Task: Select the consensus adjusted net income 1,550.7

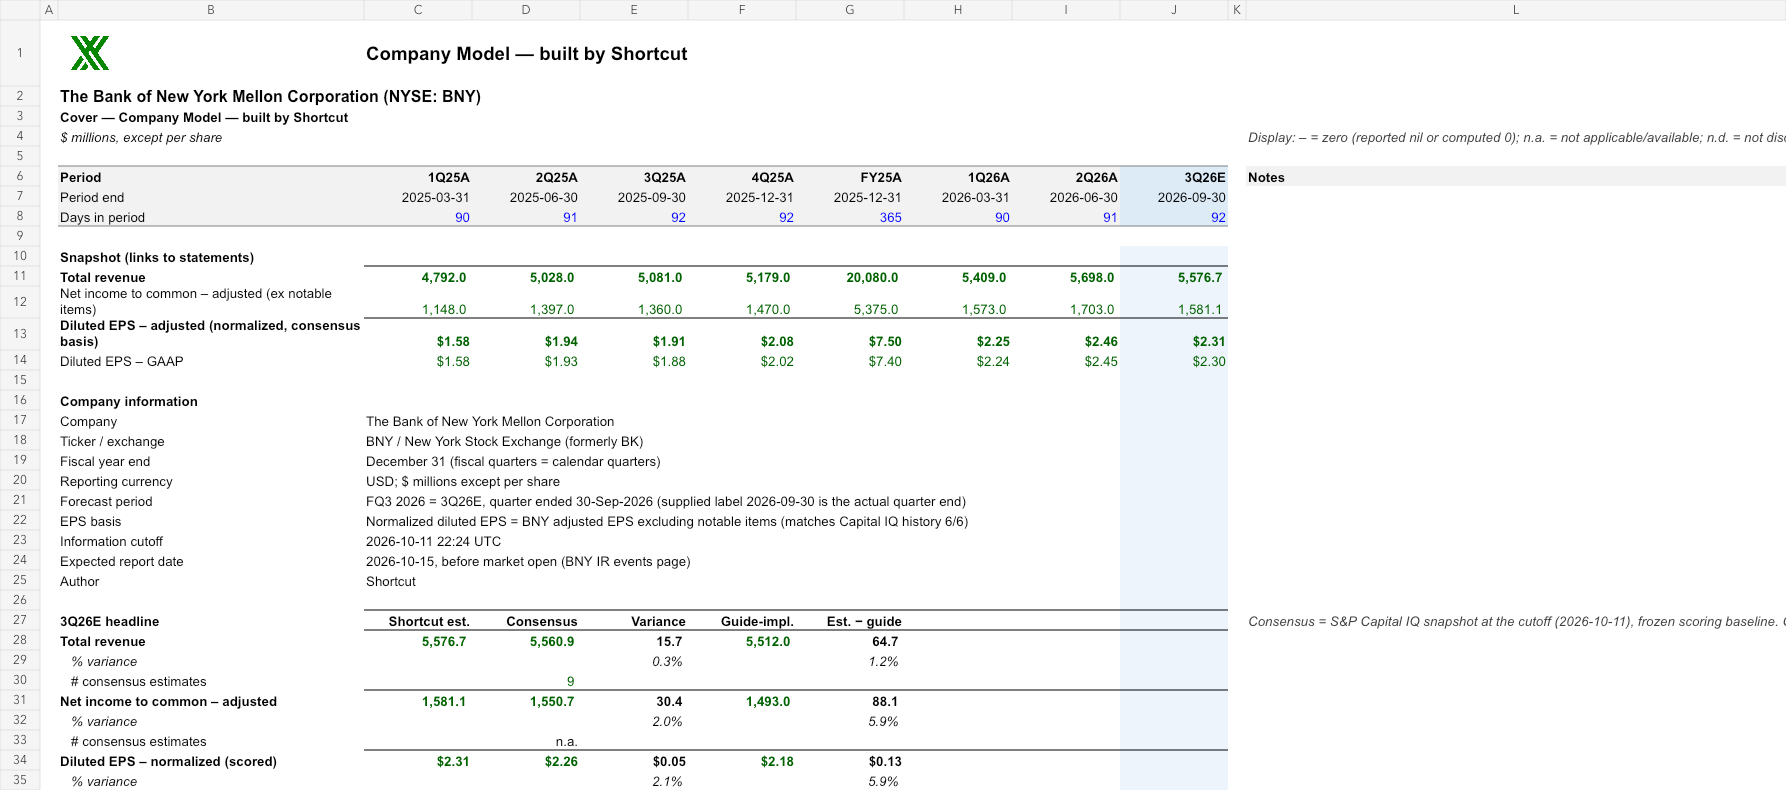Action: point(552,701)
